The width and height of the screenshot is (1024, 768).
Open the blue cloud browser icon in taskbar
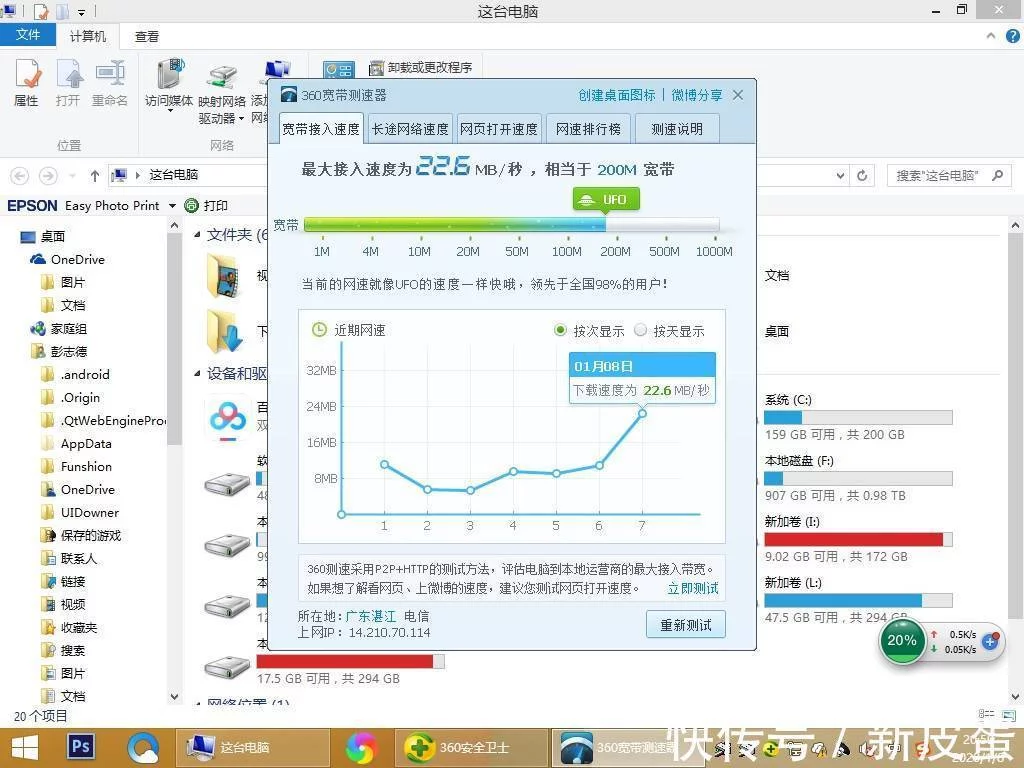[143, 748]
